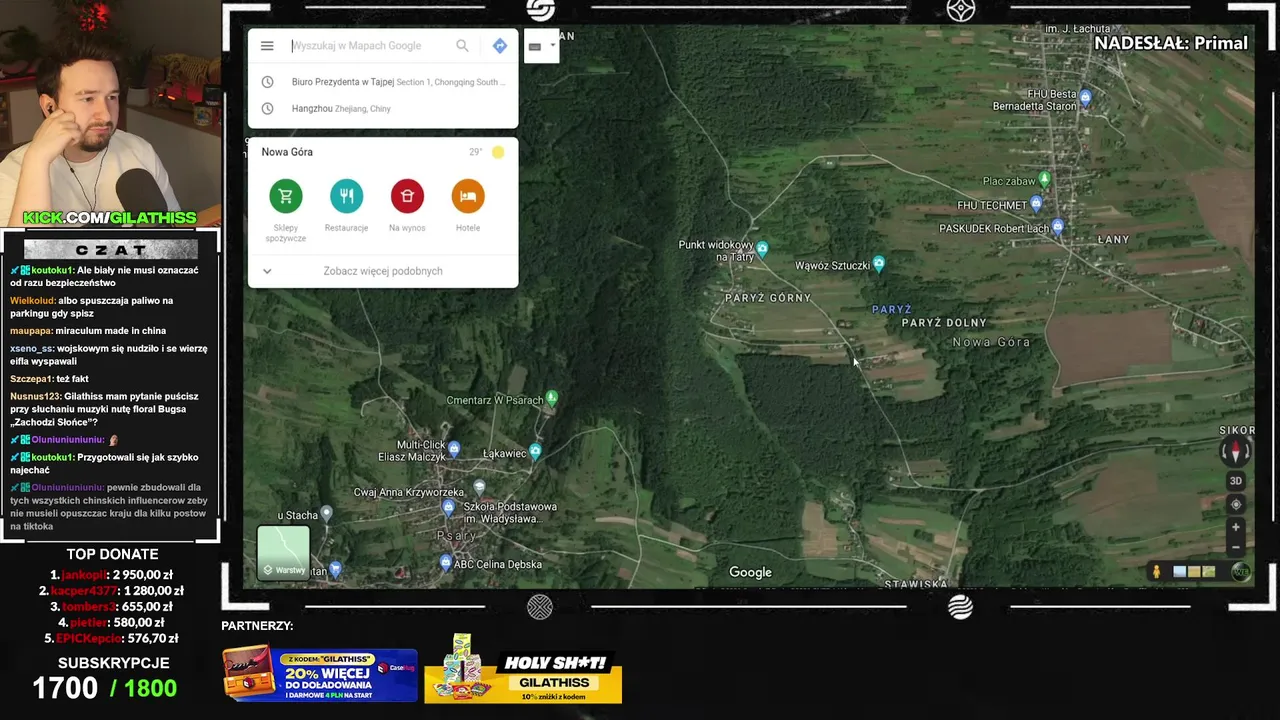This screenshot has width=1280, height=720.
Task: Zoom out using the minus button
Action: coord(1236,547)
